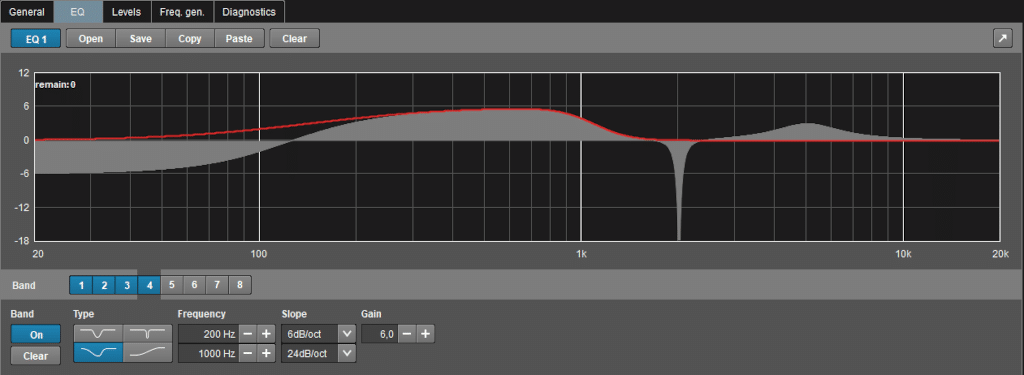The image size is (1024, 375).
Task: Increase the 200 Hz frequency with plus
Action: click(x=266, y=334)
